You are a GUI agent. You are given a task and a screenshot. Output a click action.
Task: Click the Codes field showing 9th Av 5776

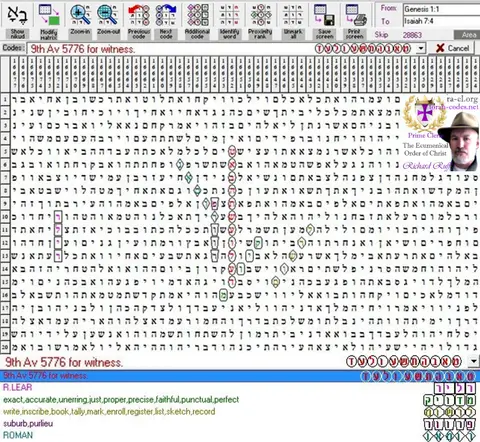point(222,49)
